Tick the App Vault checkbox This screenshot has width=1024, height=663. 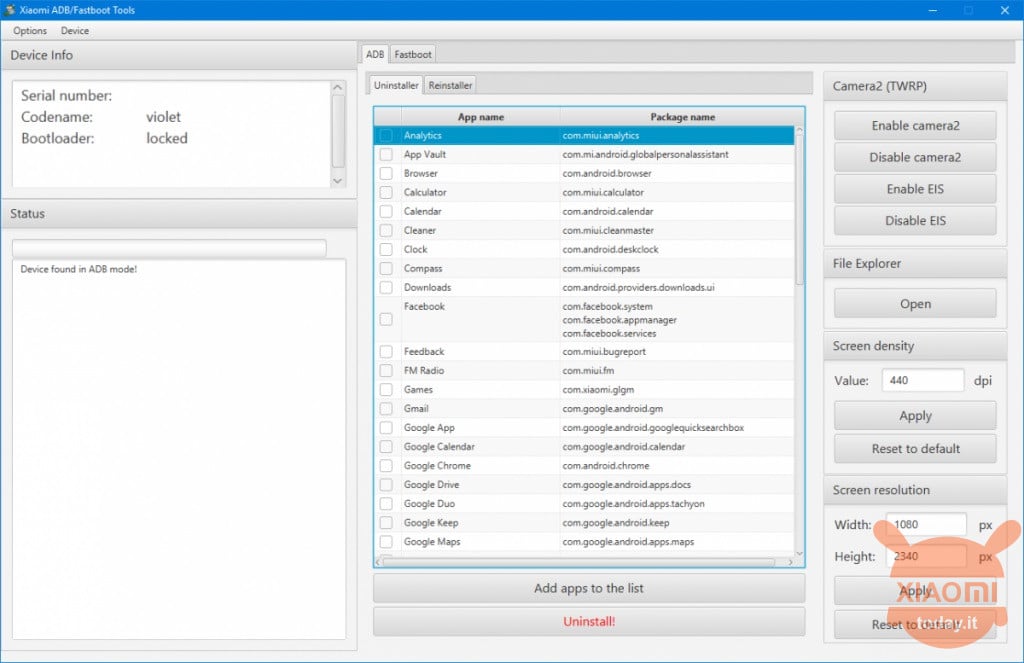[x=386, y=154]
